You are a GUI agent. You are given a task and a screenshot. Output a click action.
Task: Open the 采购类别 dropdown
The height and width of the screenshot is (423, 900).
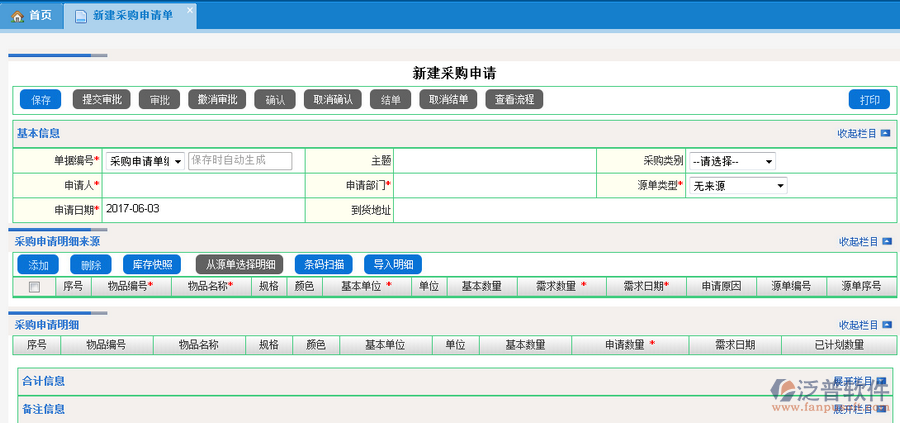pyautogui.click(x=731, y=161)
